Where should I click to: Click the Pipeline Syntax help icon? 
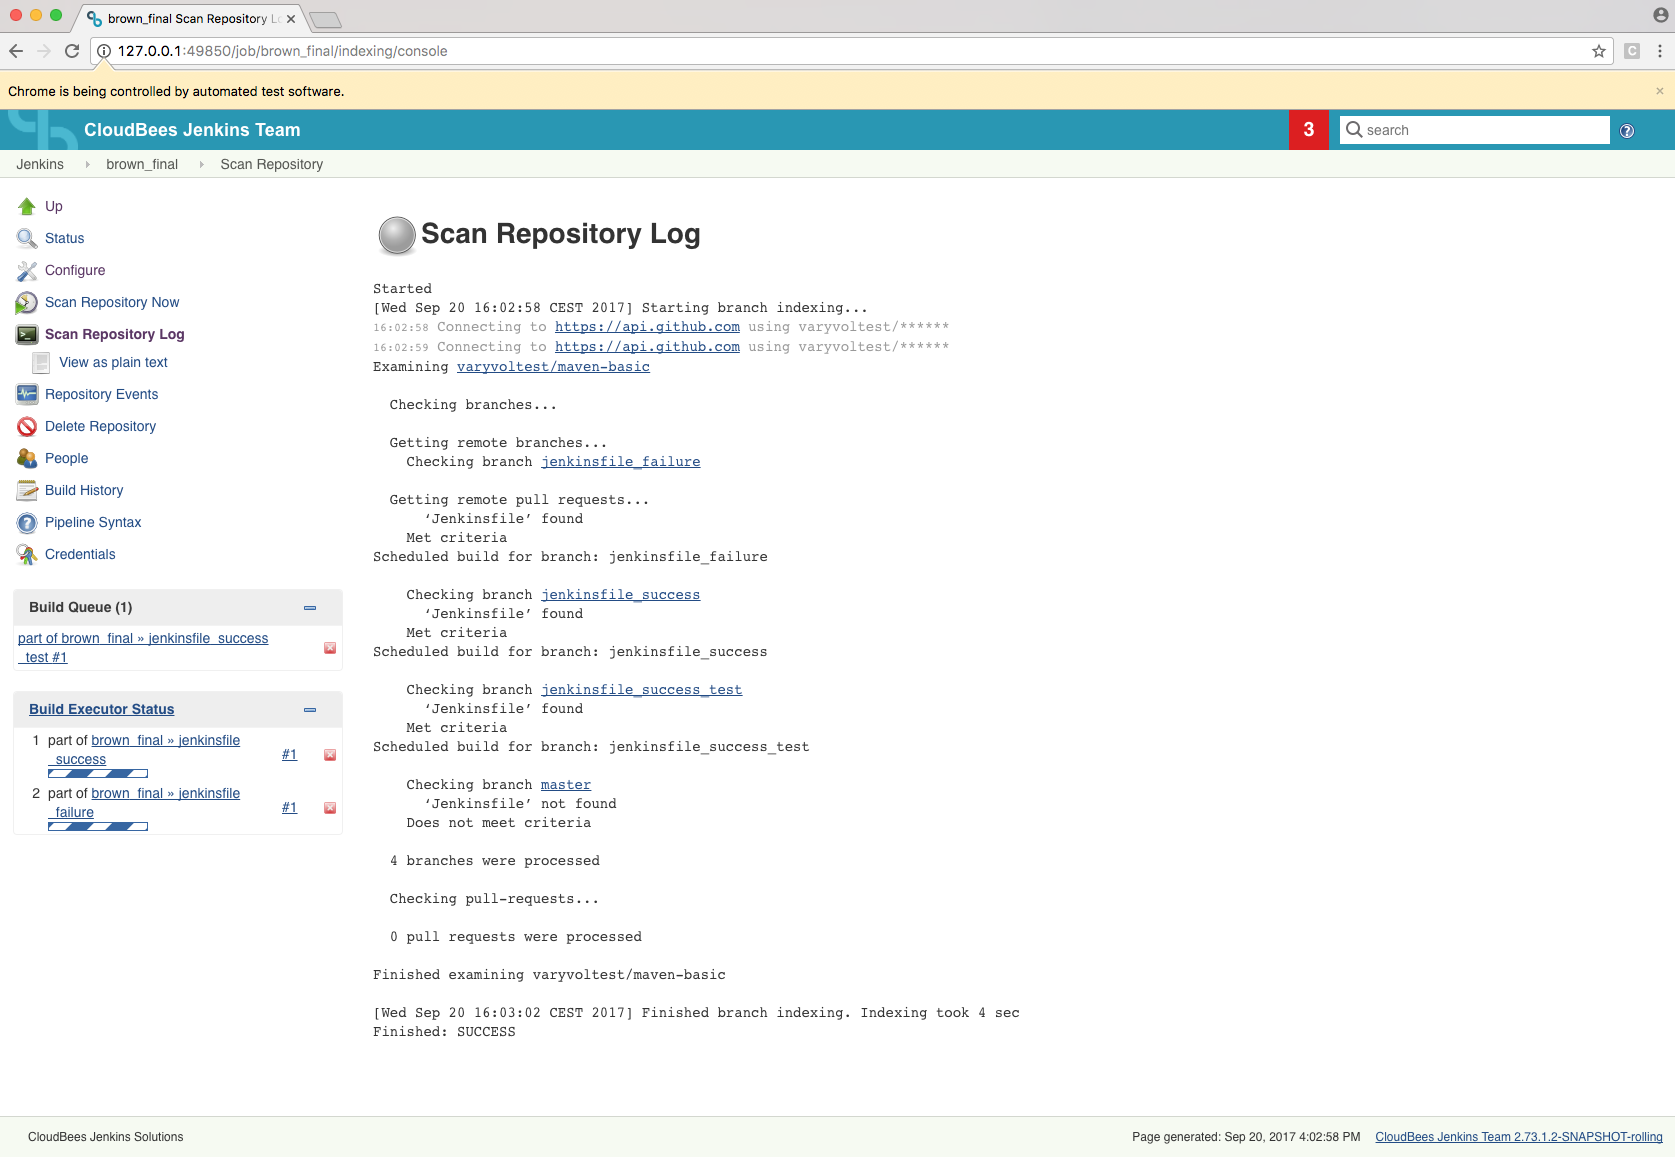(x=27, y=522)
